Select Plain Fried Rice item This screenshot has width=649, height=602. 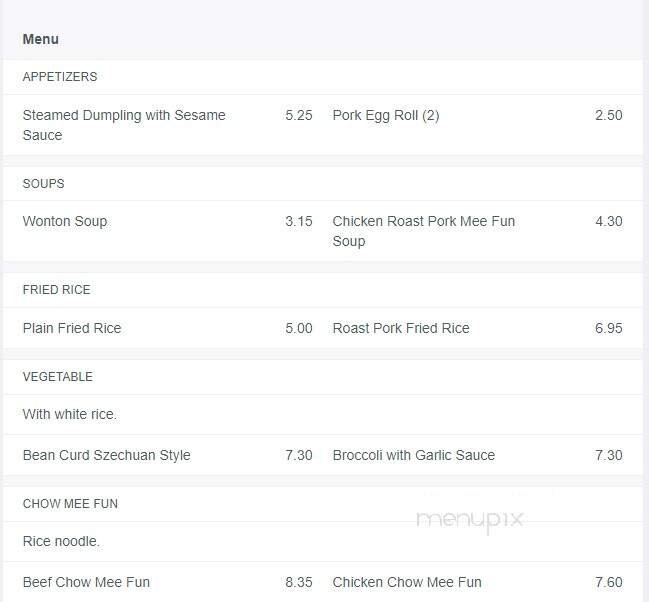72,328
